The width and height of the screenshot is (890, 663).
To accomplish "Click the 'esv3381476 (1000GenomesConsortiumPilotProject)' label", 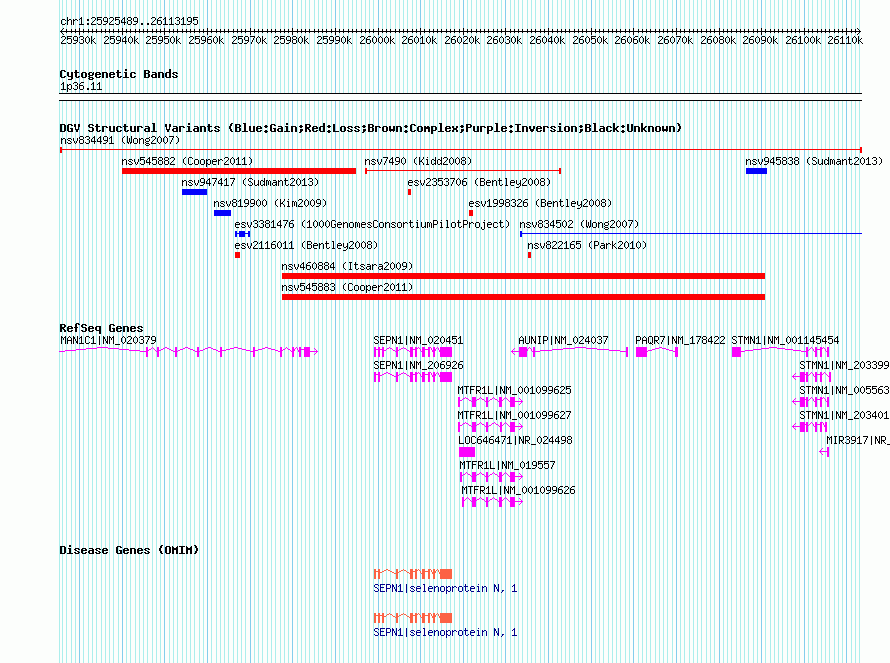I will coord(372,224).
